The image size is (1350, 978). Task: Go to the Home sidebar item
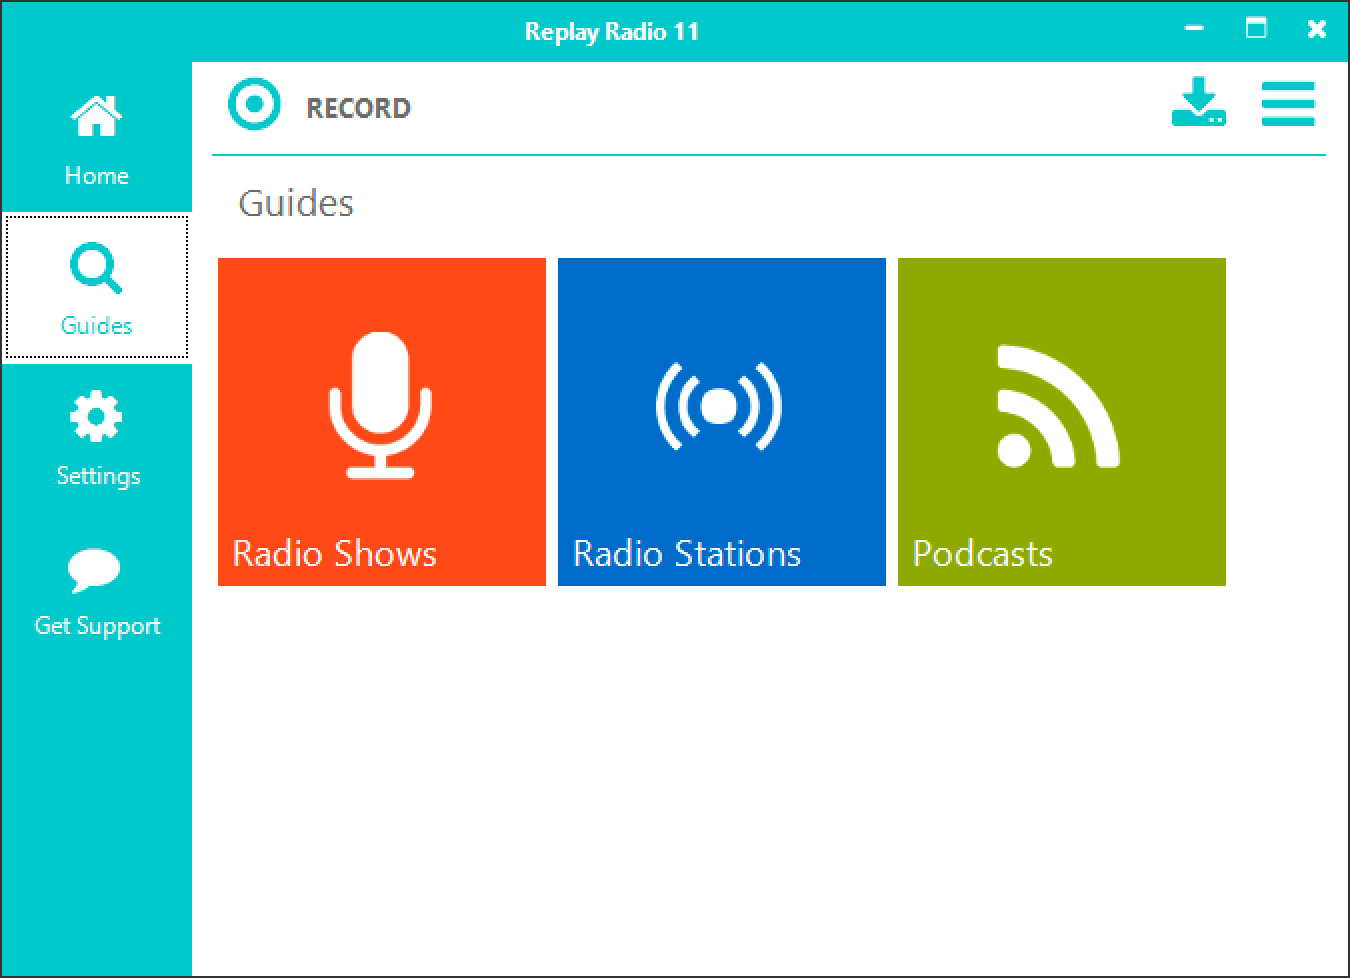(x=96, y=138)
